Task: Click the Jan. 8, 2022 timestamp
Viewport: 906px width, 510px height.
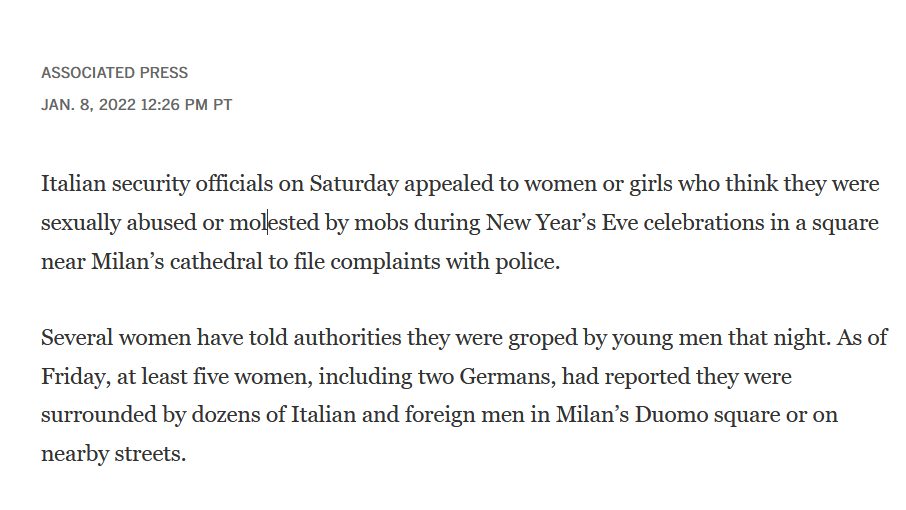Action: click(x=136, y=105)
